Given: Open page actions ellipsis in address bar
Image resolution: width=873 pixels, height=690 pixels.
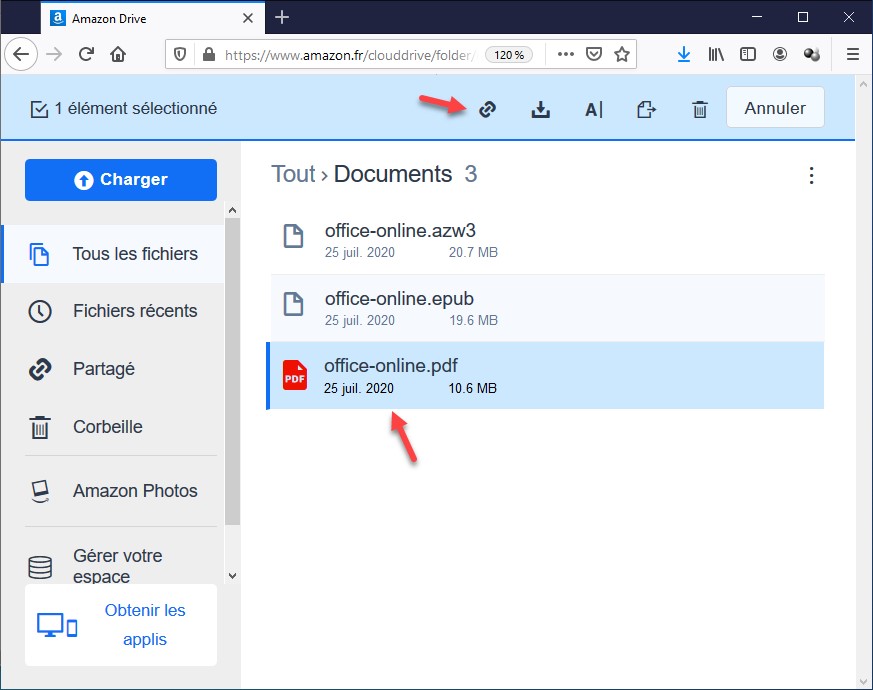Looking at the screenshot, I should [x=566, y=55].
